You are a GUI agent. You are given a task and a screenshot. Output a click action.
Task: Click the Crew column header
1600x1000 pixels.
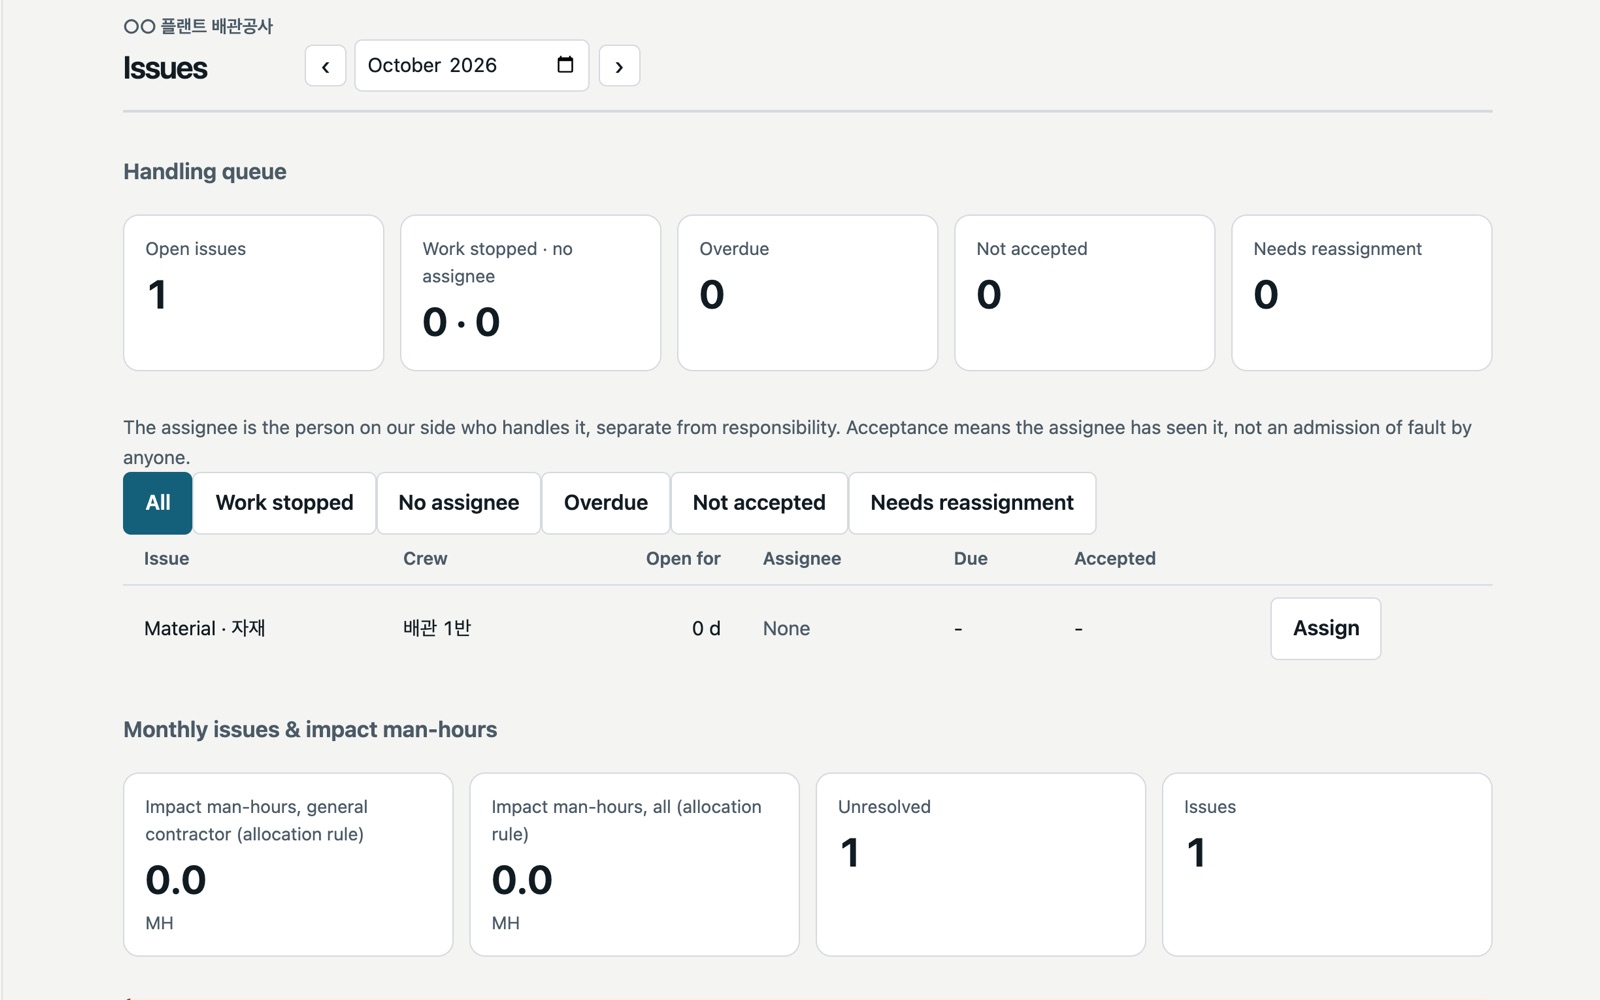[x=425, y=559]
